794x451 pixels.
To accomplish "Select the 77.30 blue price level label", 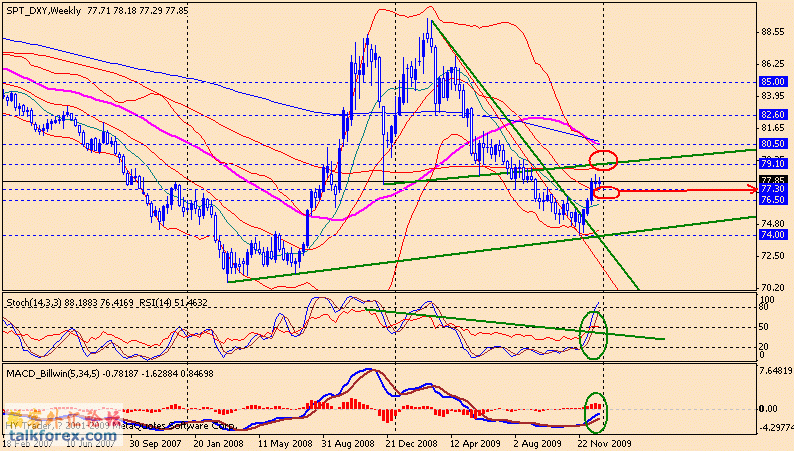I will (x=773, y=189).
